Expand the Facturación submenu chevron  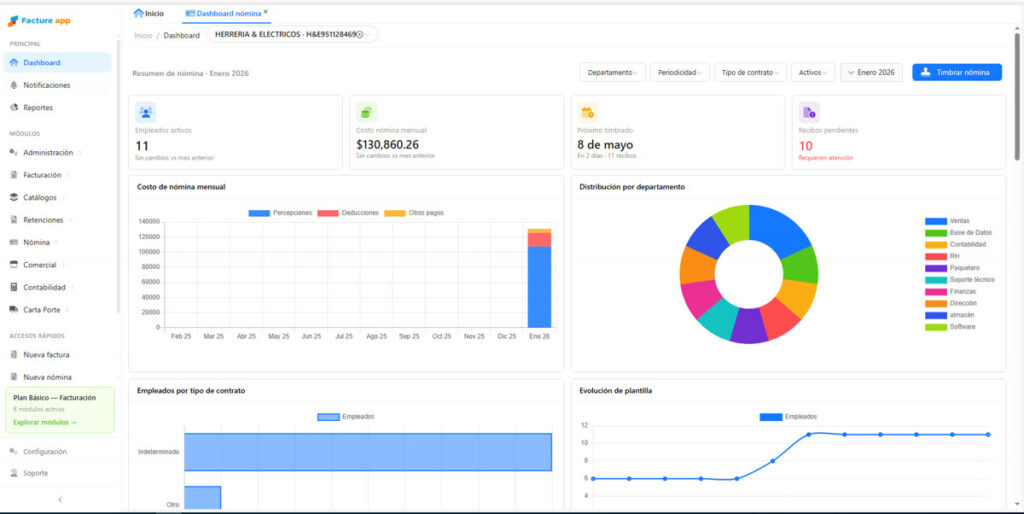tap(69, 175)
